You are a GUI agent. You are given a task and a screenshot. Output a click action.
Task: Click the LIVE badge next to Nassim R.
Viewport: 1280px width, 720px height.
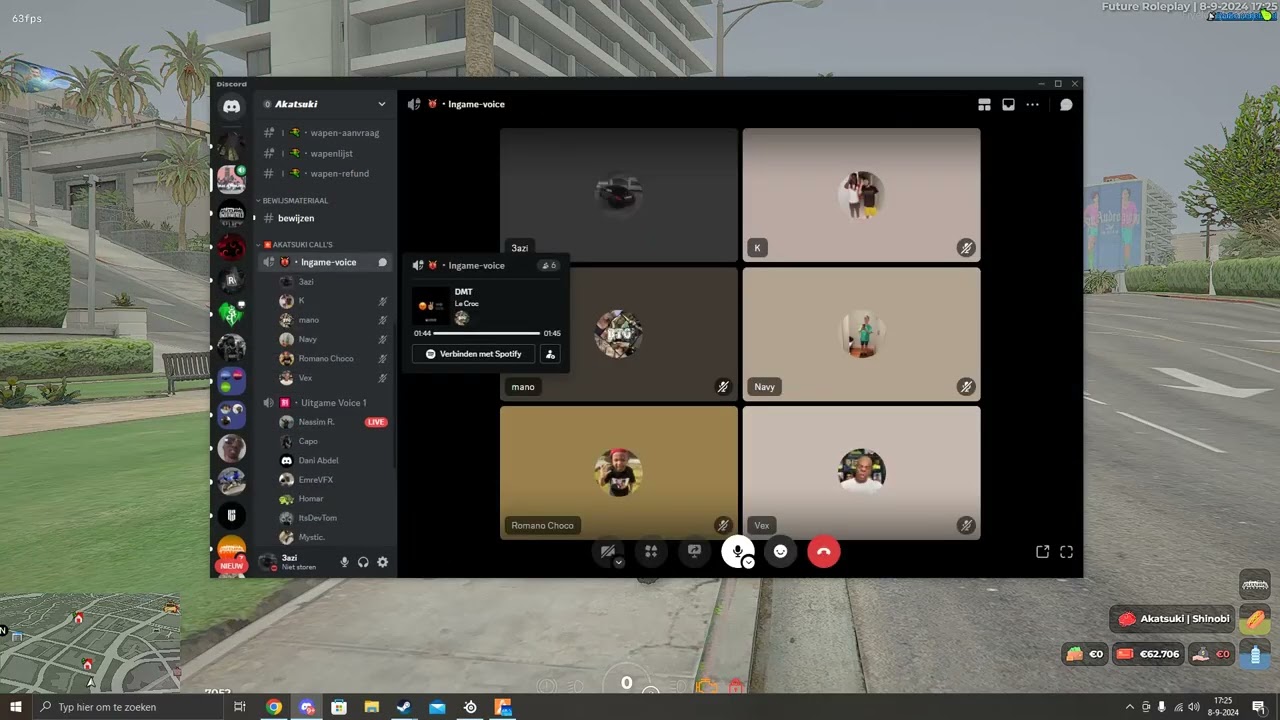tap(376, 422)
